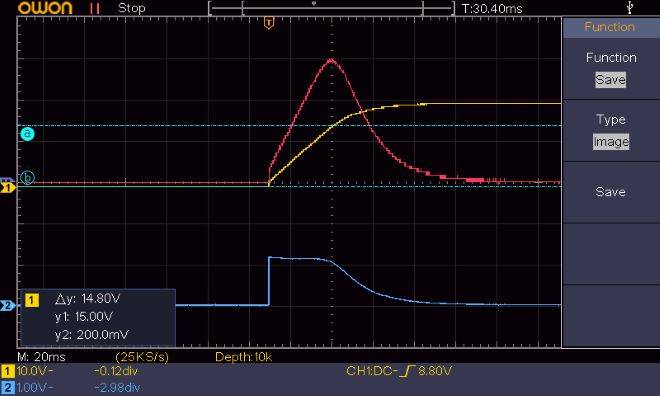Viewport: 660px width, 396px height.
Task: Click the trigger position T marker
Action: [269, 23]
